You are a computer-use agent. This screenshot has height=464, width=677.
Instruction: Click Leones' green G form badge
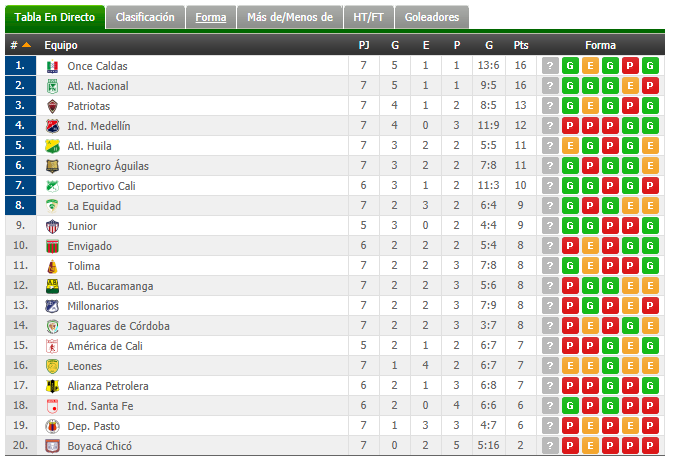(610, 366)
